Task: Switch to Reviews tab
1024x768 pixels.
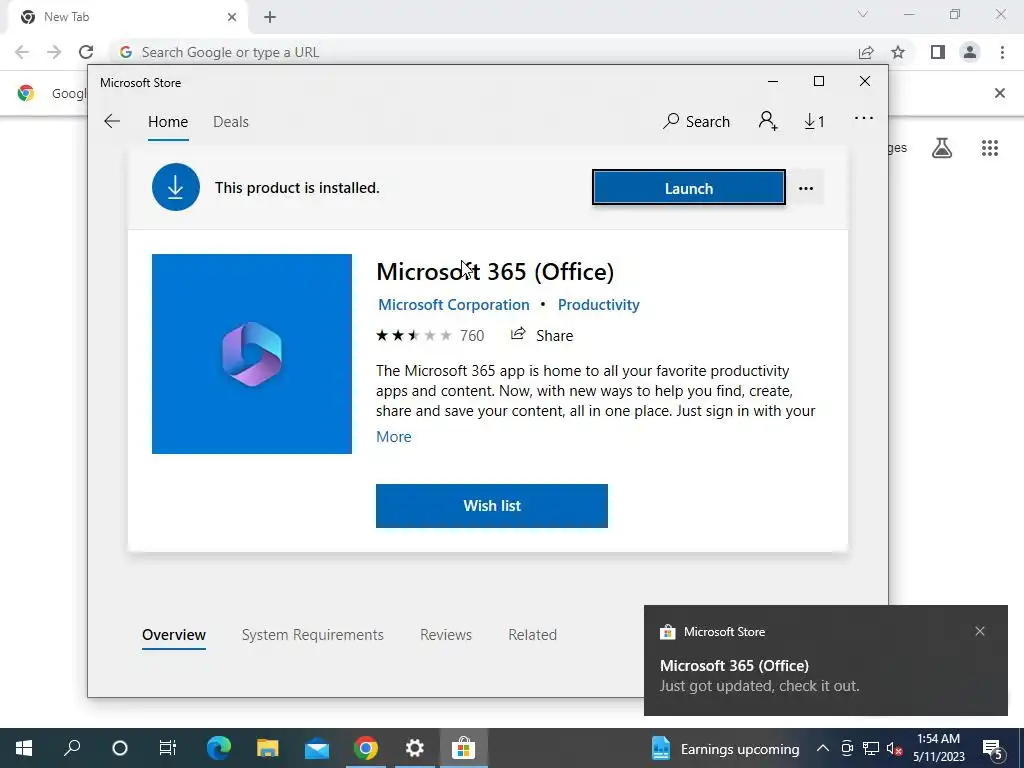Action: point(446,635)
